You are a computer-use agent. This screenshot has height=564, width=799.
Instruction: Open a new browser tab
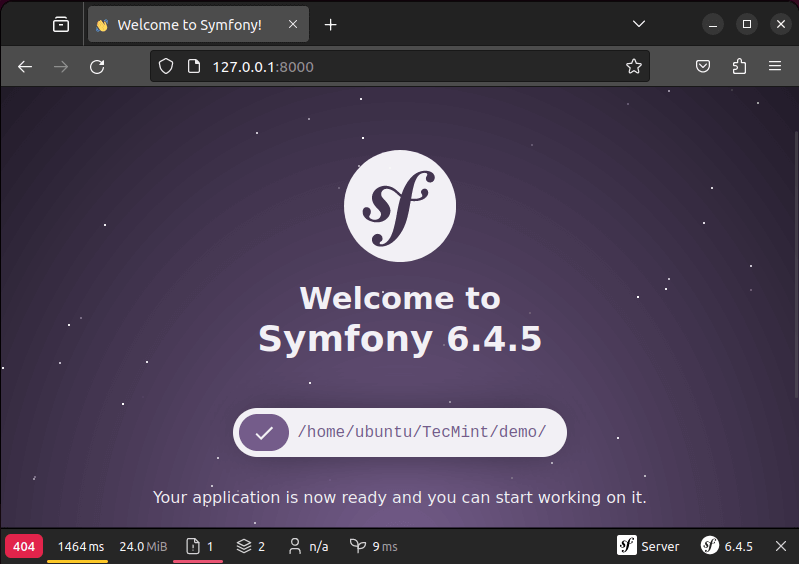[331, 24]
